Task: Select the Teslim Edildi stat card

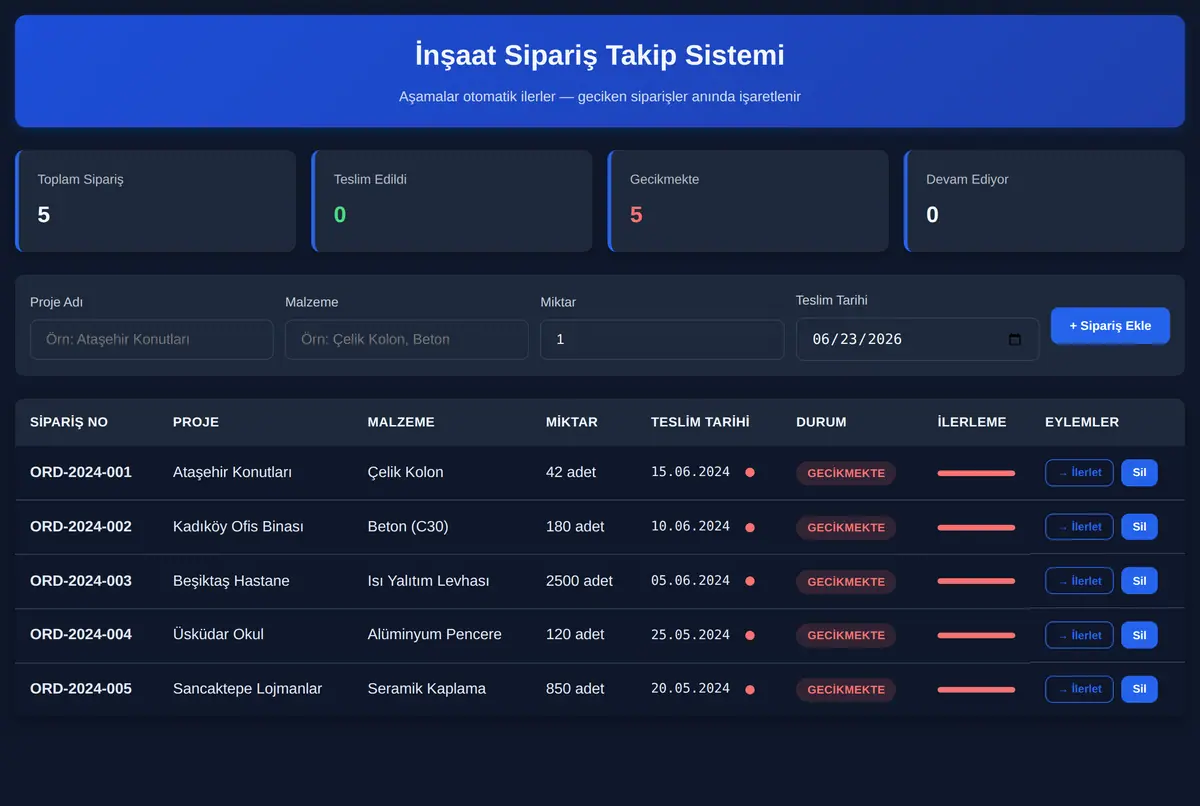Action: point(452,201)
